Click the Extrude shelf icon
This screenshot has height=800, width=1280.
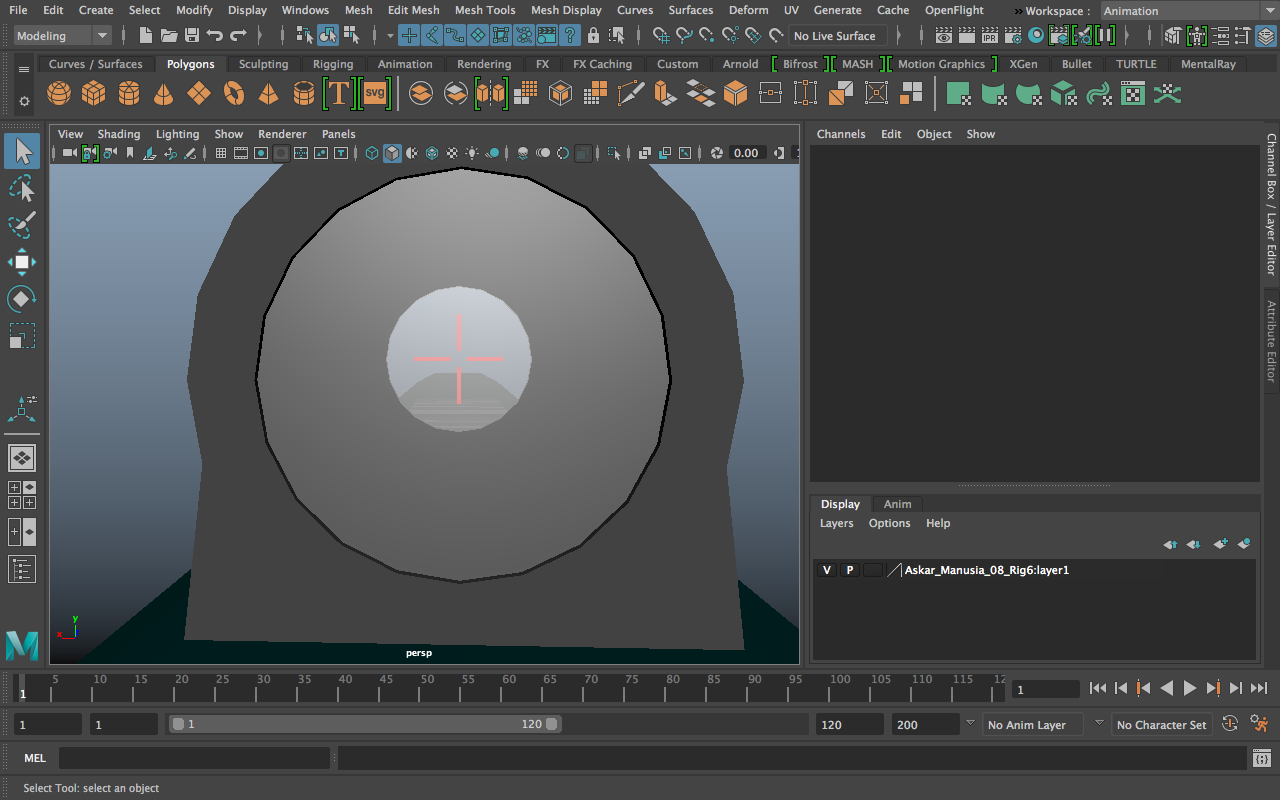click(x=665, y=94)
